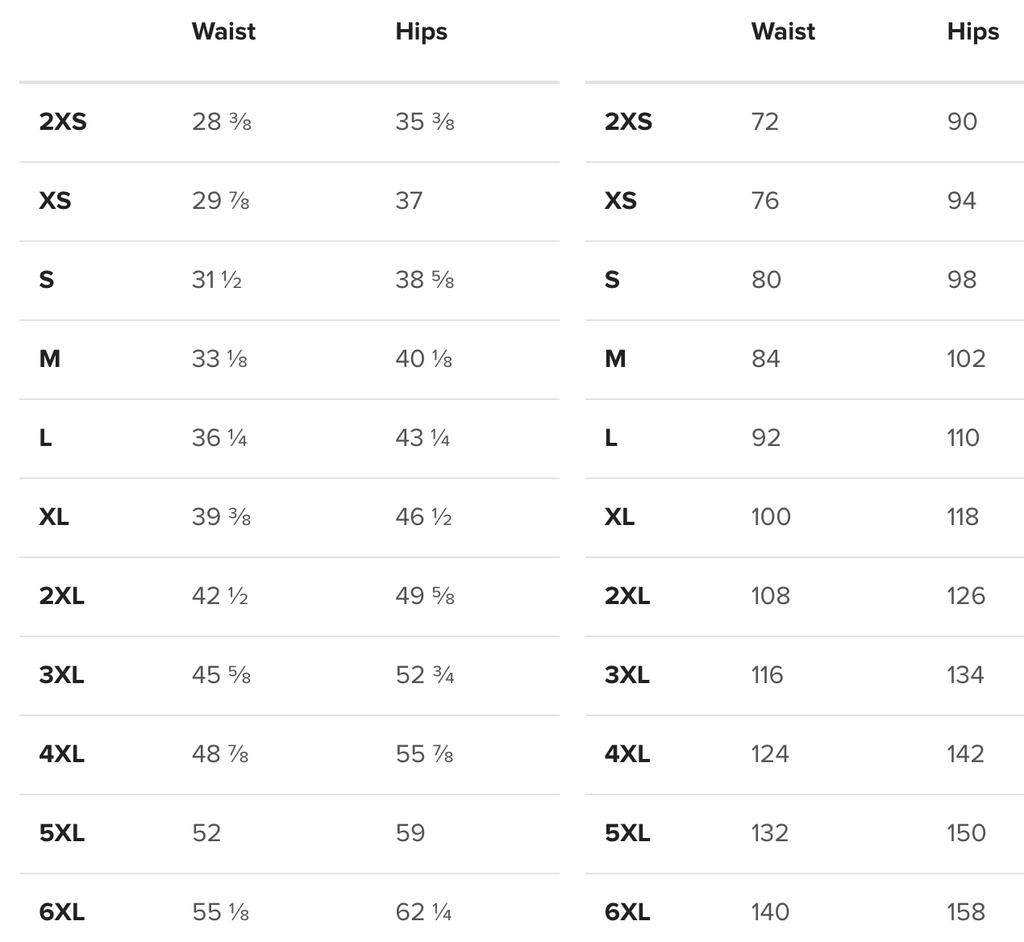Select the M waist value 33 ⅛
The width and height of the screenshot is (1024, 942).
(220, 359)
